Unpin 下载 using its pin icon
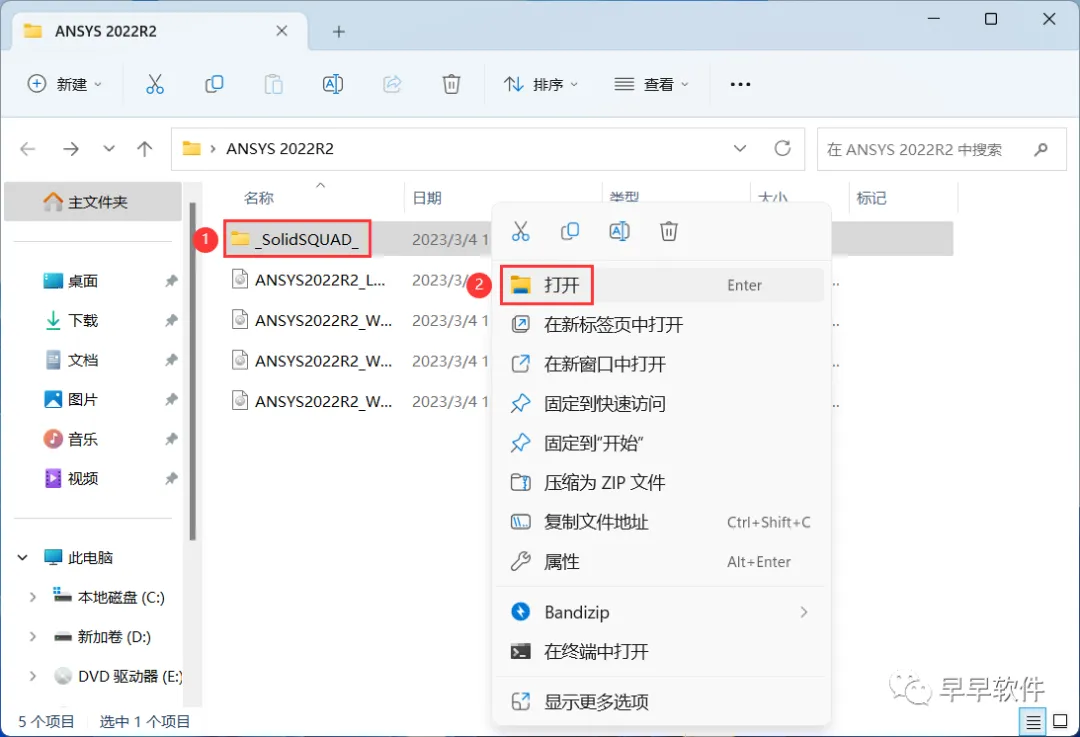Image resolution: width=1080 pixels, height=737 pixels. (x=171, y=320)
